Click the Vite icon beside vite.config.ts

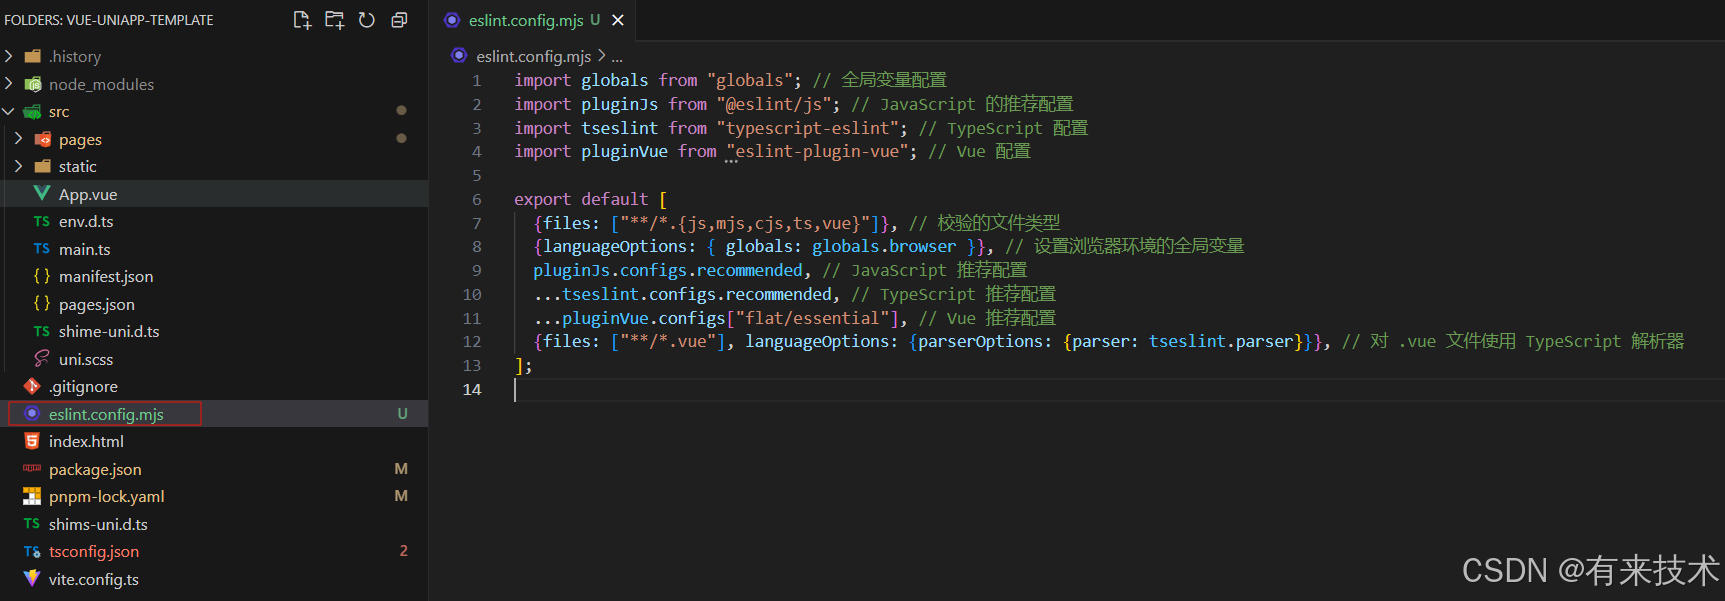(32, 578)
